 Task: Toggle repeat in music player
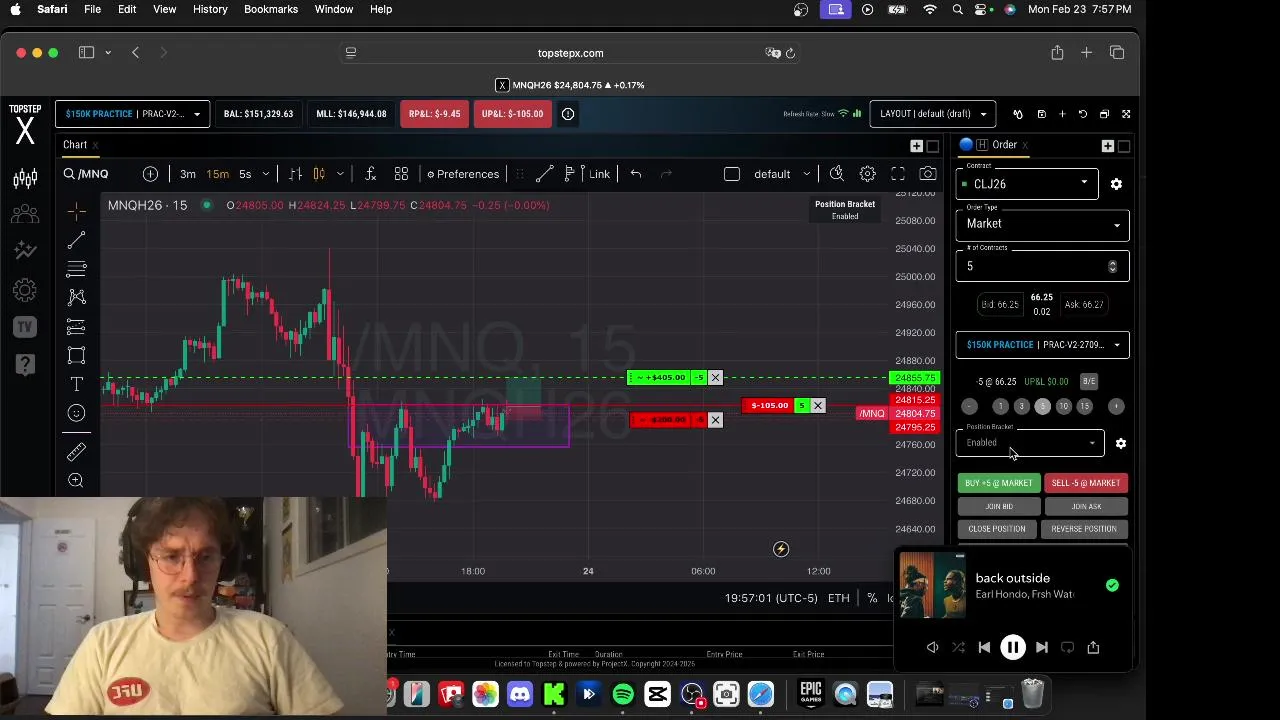tap(1067, 648)
